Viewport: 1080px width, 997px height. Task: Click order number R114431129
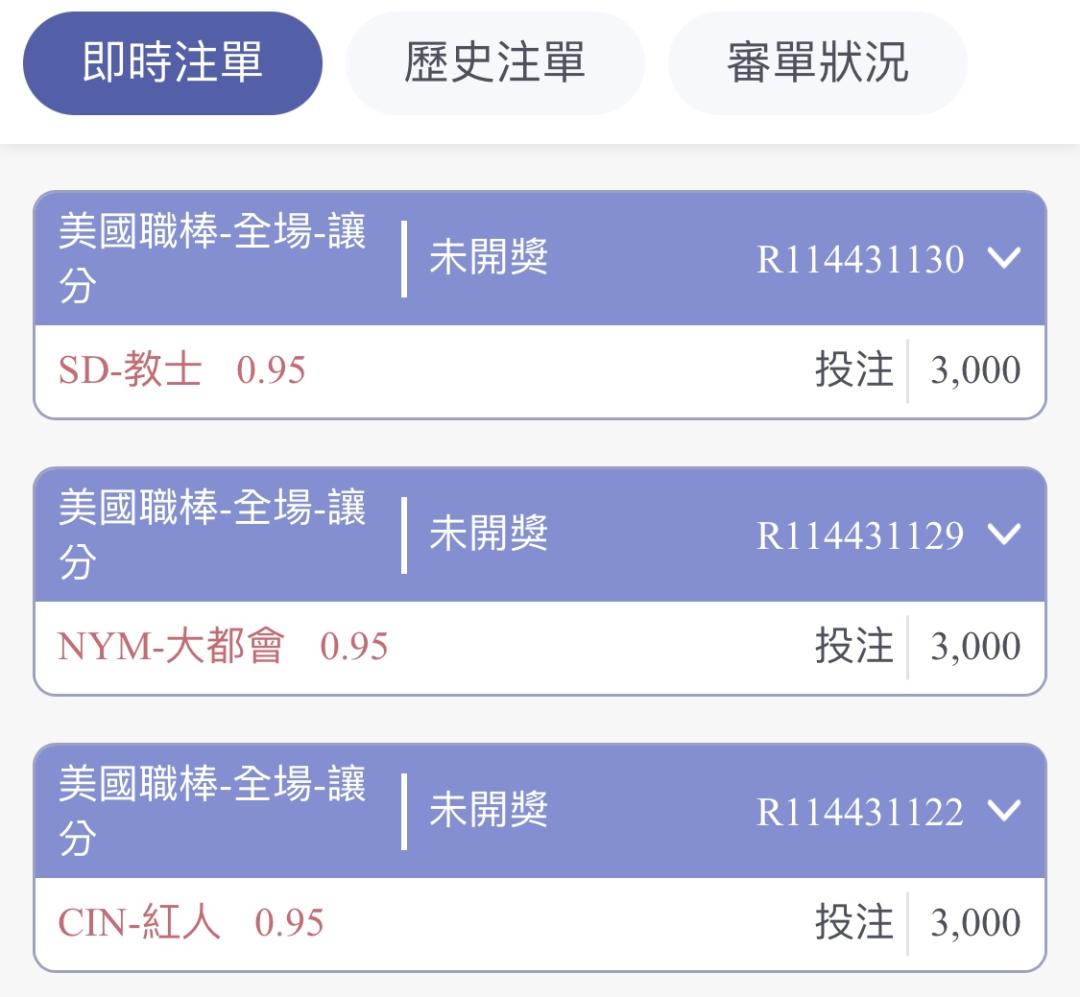click(860, 536)
